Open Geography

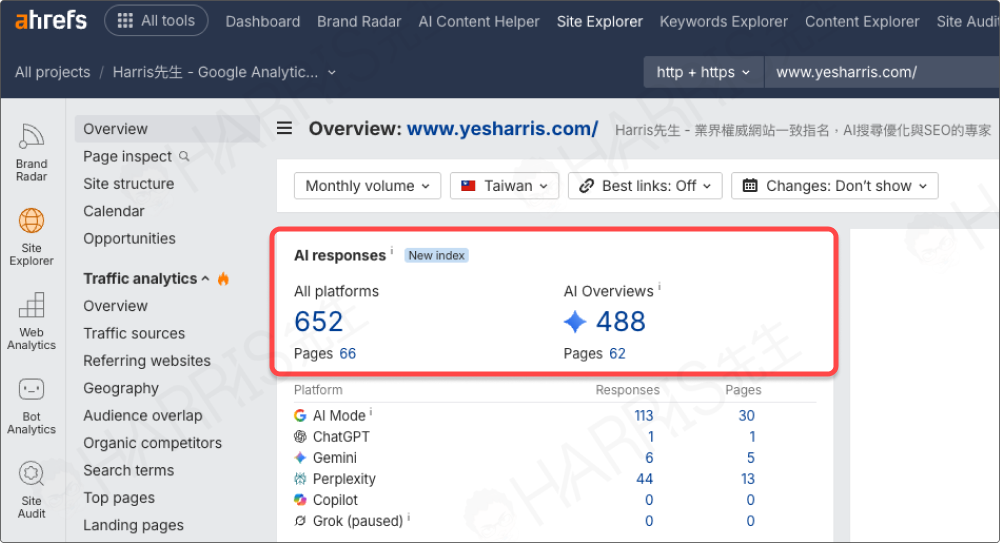(121, 389)
